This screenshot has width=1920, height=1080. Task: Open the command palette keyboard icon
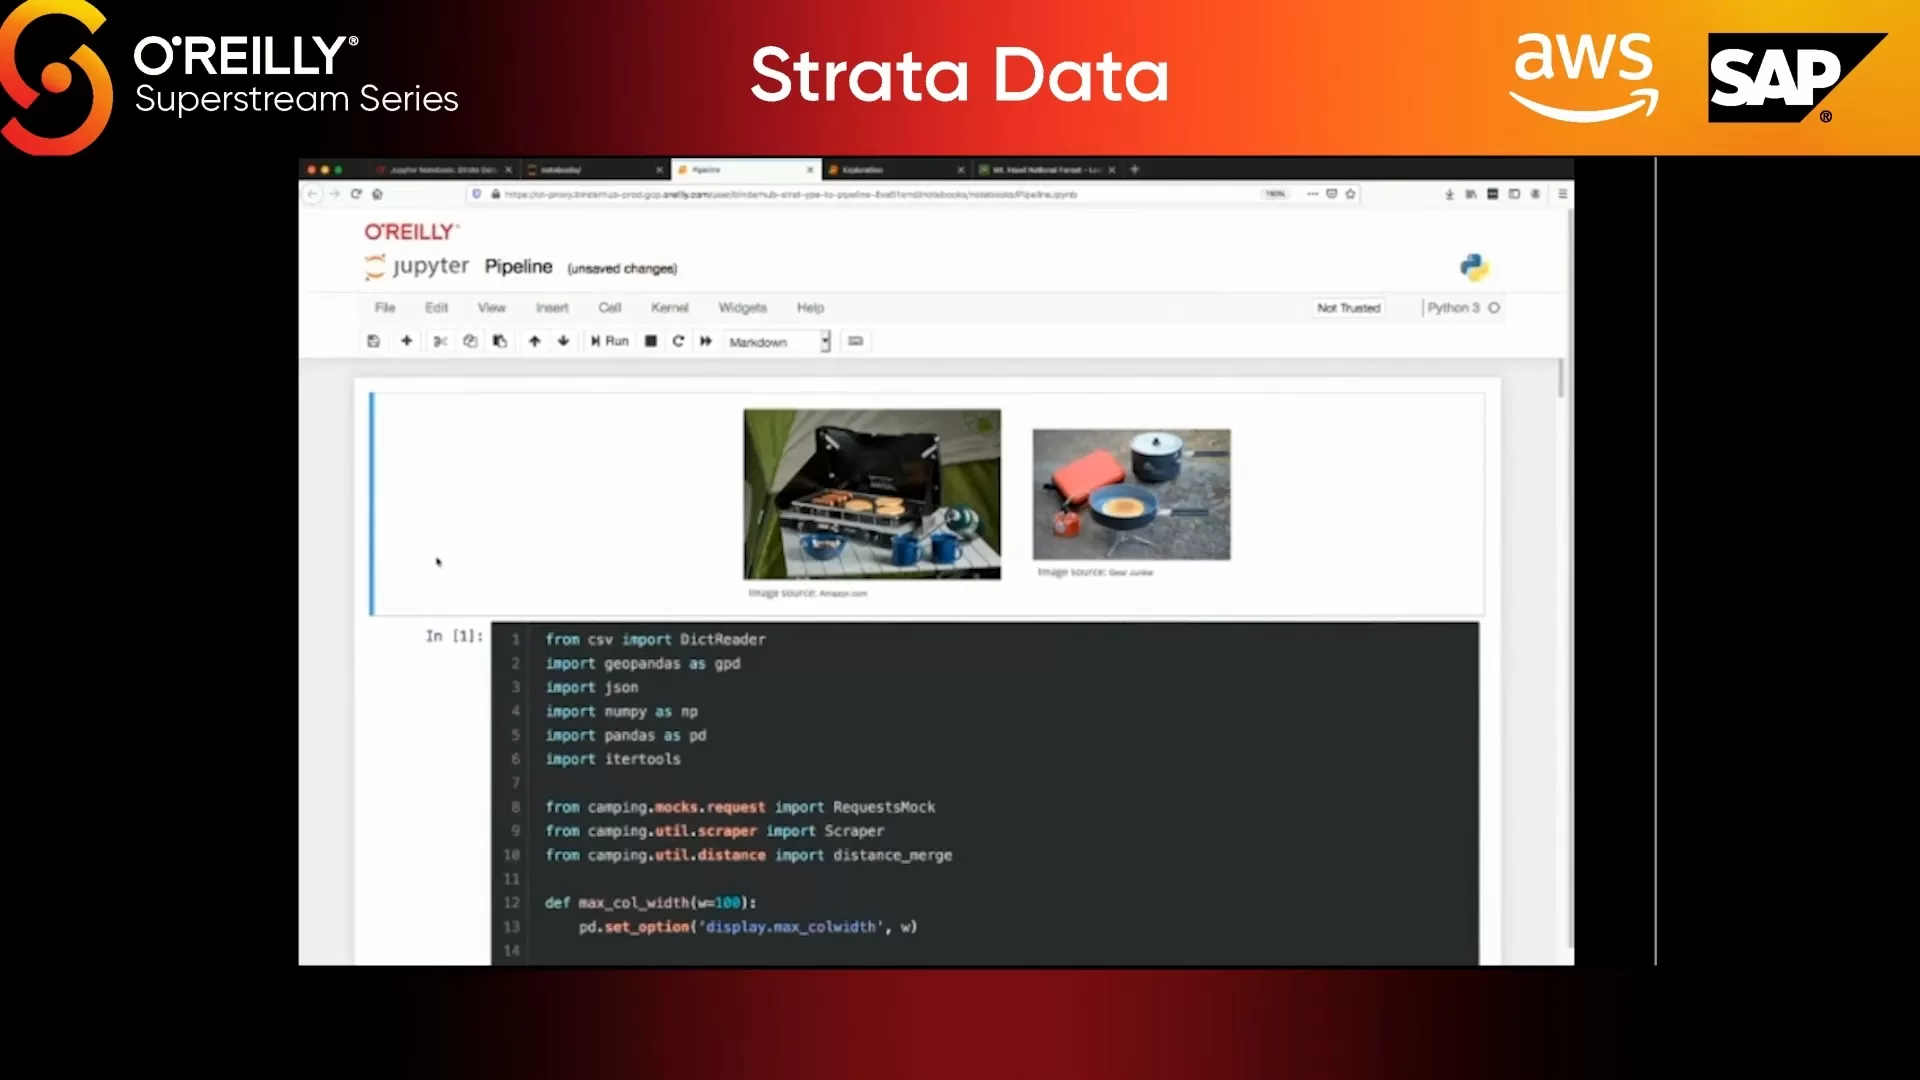tap(855, 341)
